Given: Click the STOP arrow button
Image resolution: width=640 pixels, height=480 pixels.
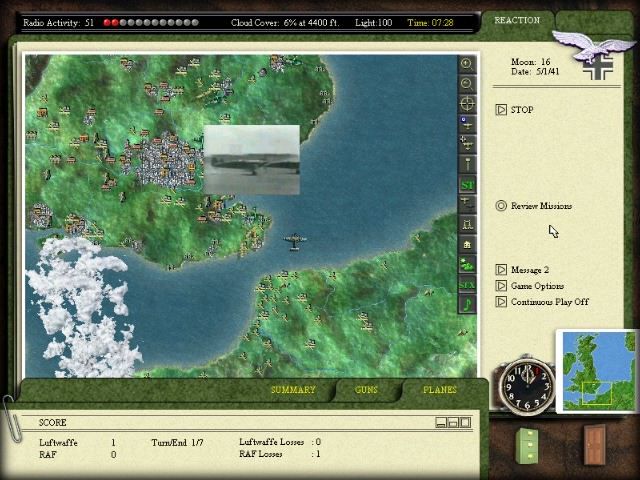Looking at the screenshot, I should click(x=501, y=110).
